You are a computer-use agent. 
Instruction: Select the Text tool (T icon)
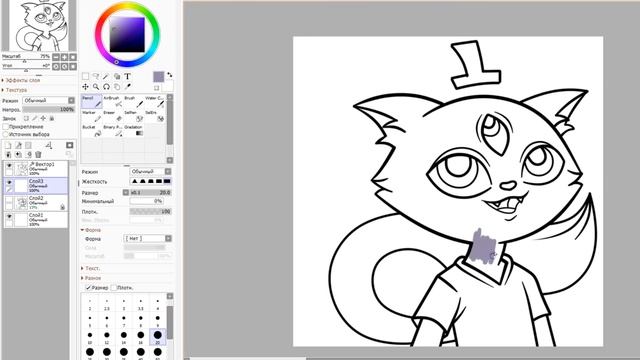pos(128,76)
